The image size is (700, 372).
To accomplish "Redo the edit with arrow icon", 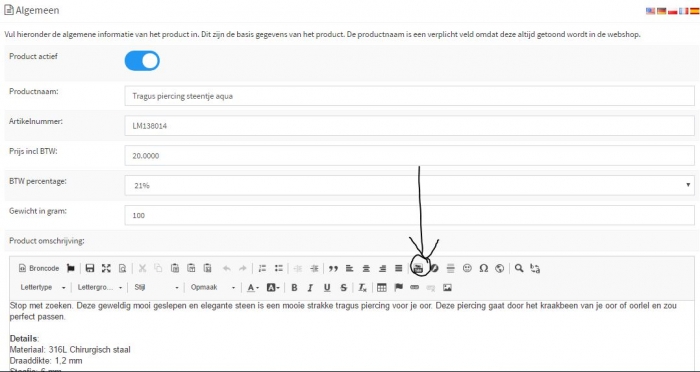I will 242,268.
